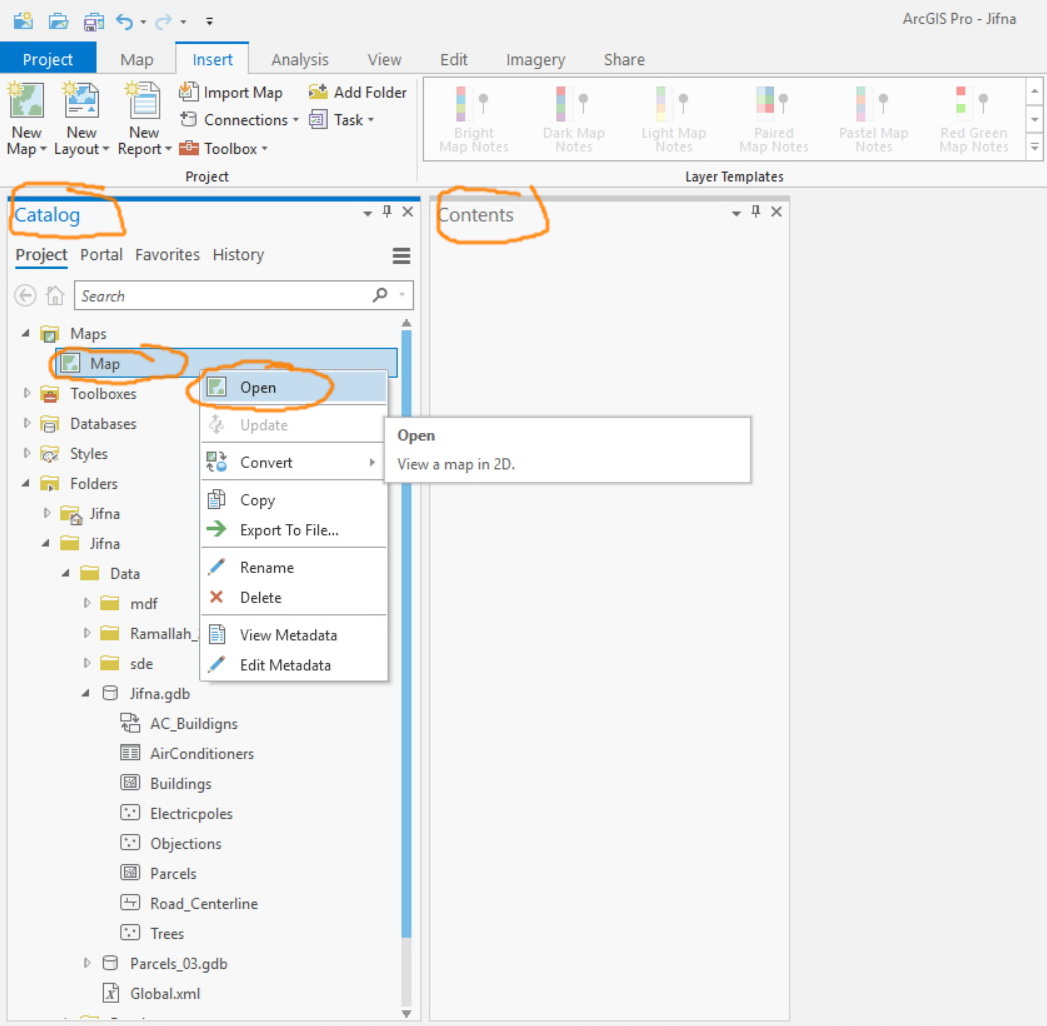Open the Customize Quick Access Toolbar arrow
The image size is (1047, 1026).
coord(209,22)
